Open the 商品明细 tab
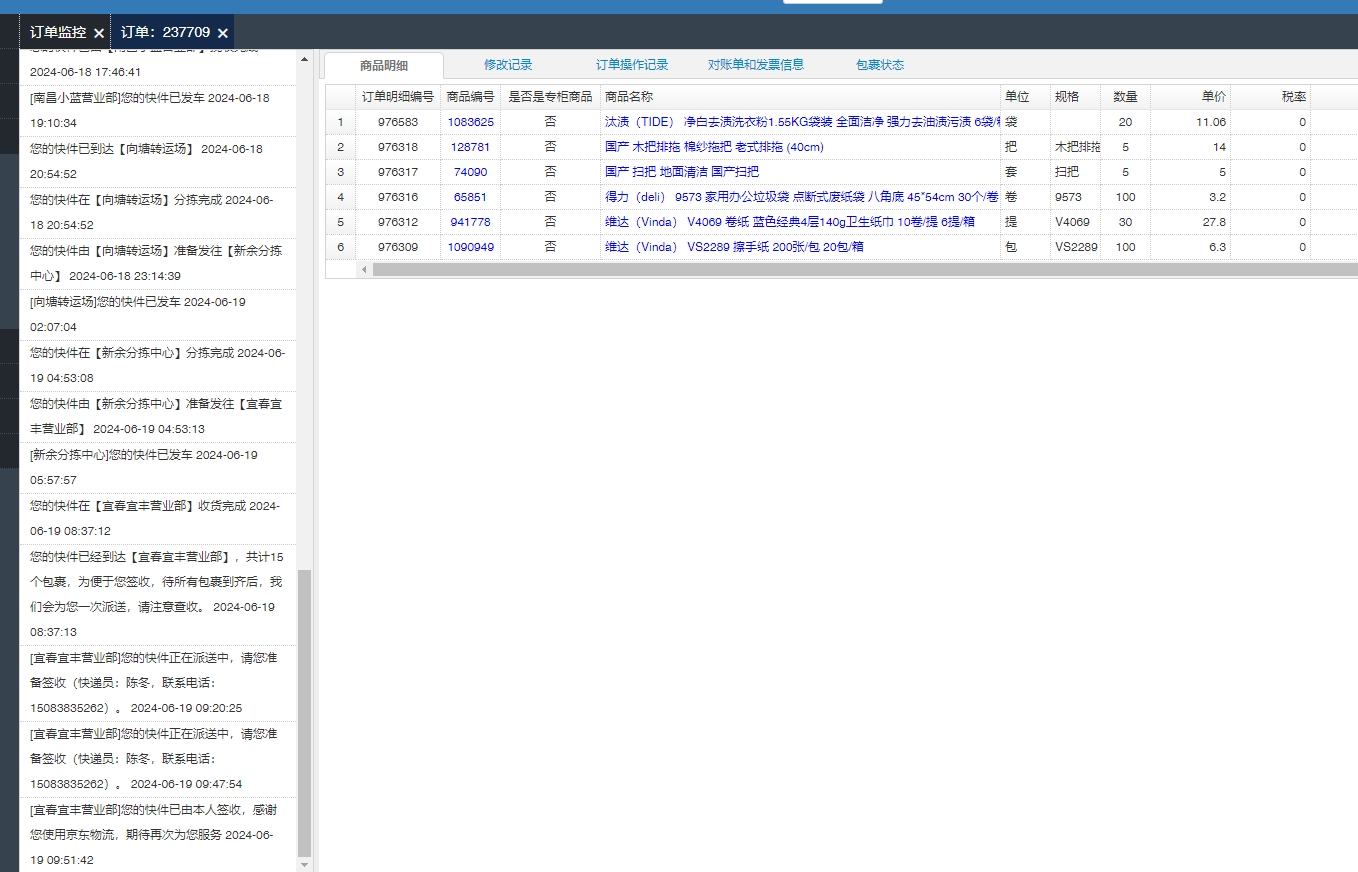 (384, 65)
